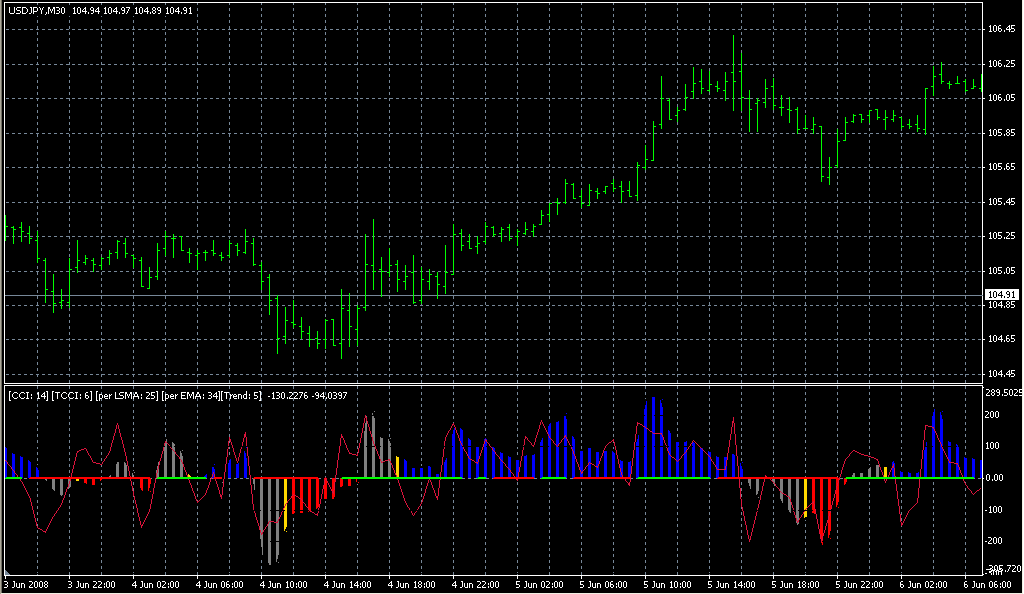Click the first yellow bar below zero line

tap(286, 504)
